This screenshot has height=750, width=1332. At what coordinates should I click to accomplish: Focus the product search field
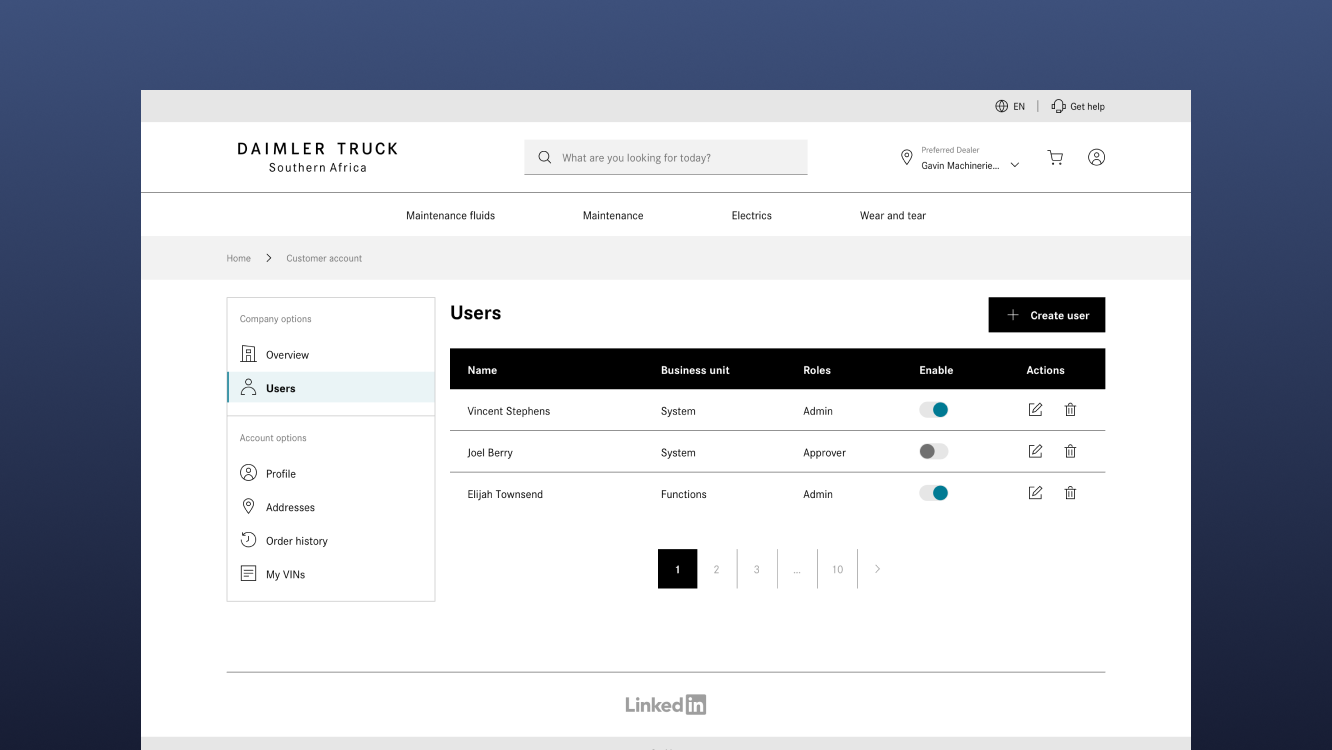pos(666,157)
